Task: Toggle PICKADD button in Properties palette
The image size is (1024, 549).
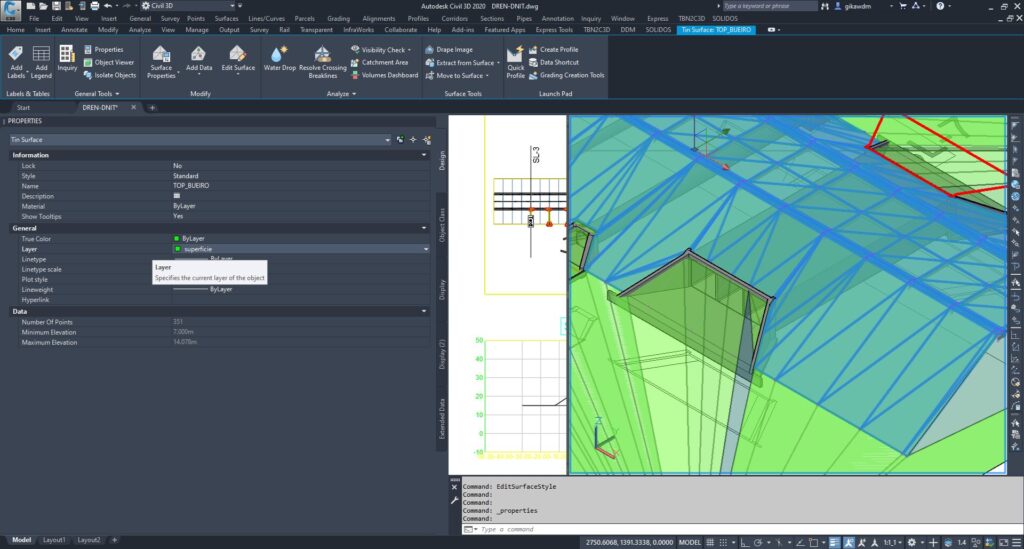Action: pos(400,140)
